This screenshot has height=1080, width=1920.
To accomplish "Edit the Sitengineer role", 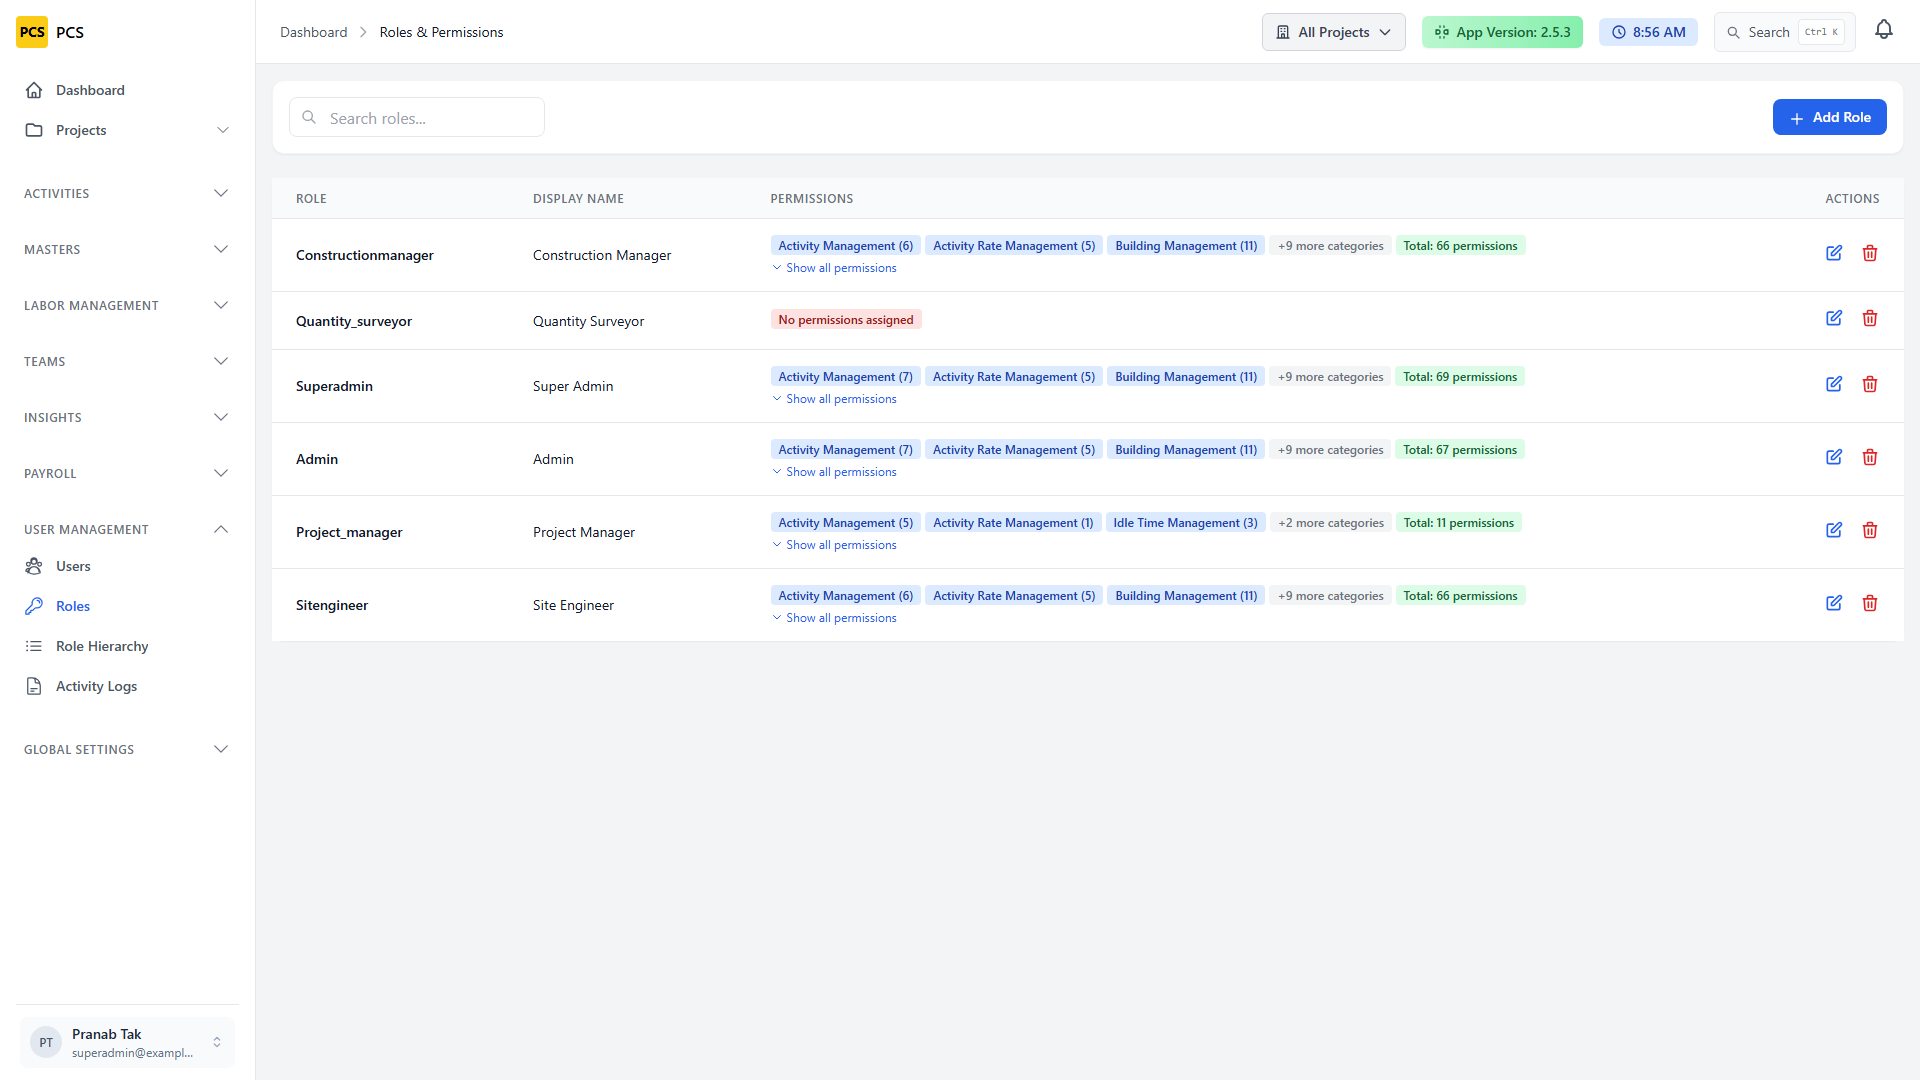I will point(1834,603).
